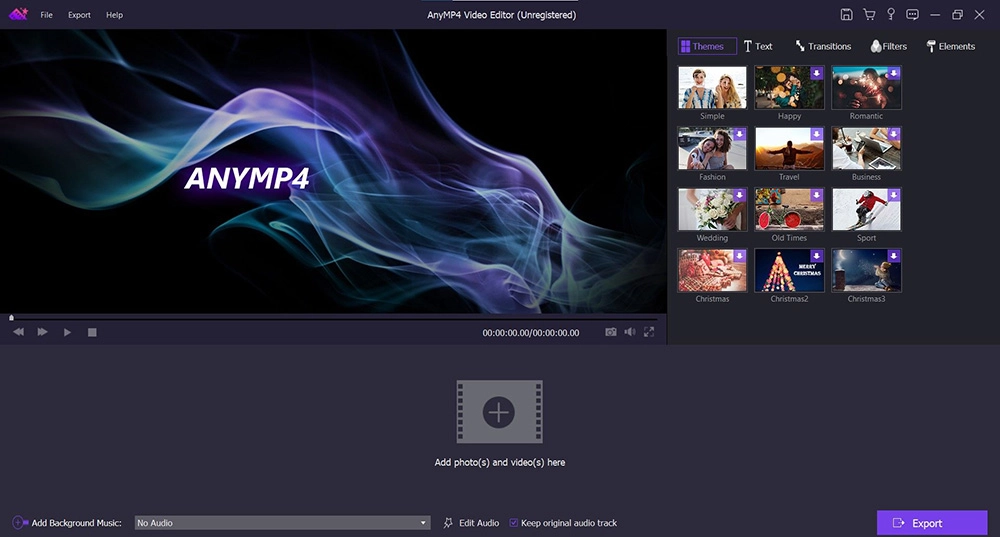
Task: Click the playback progress slider handle
Action: (x=11, y=318)
